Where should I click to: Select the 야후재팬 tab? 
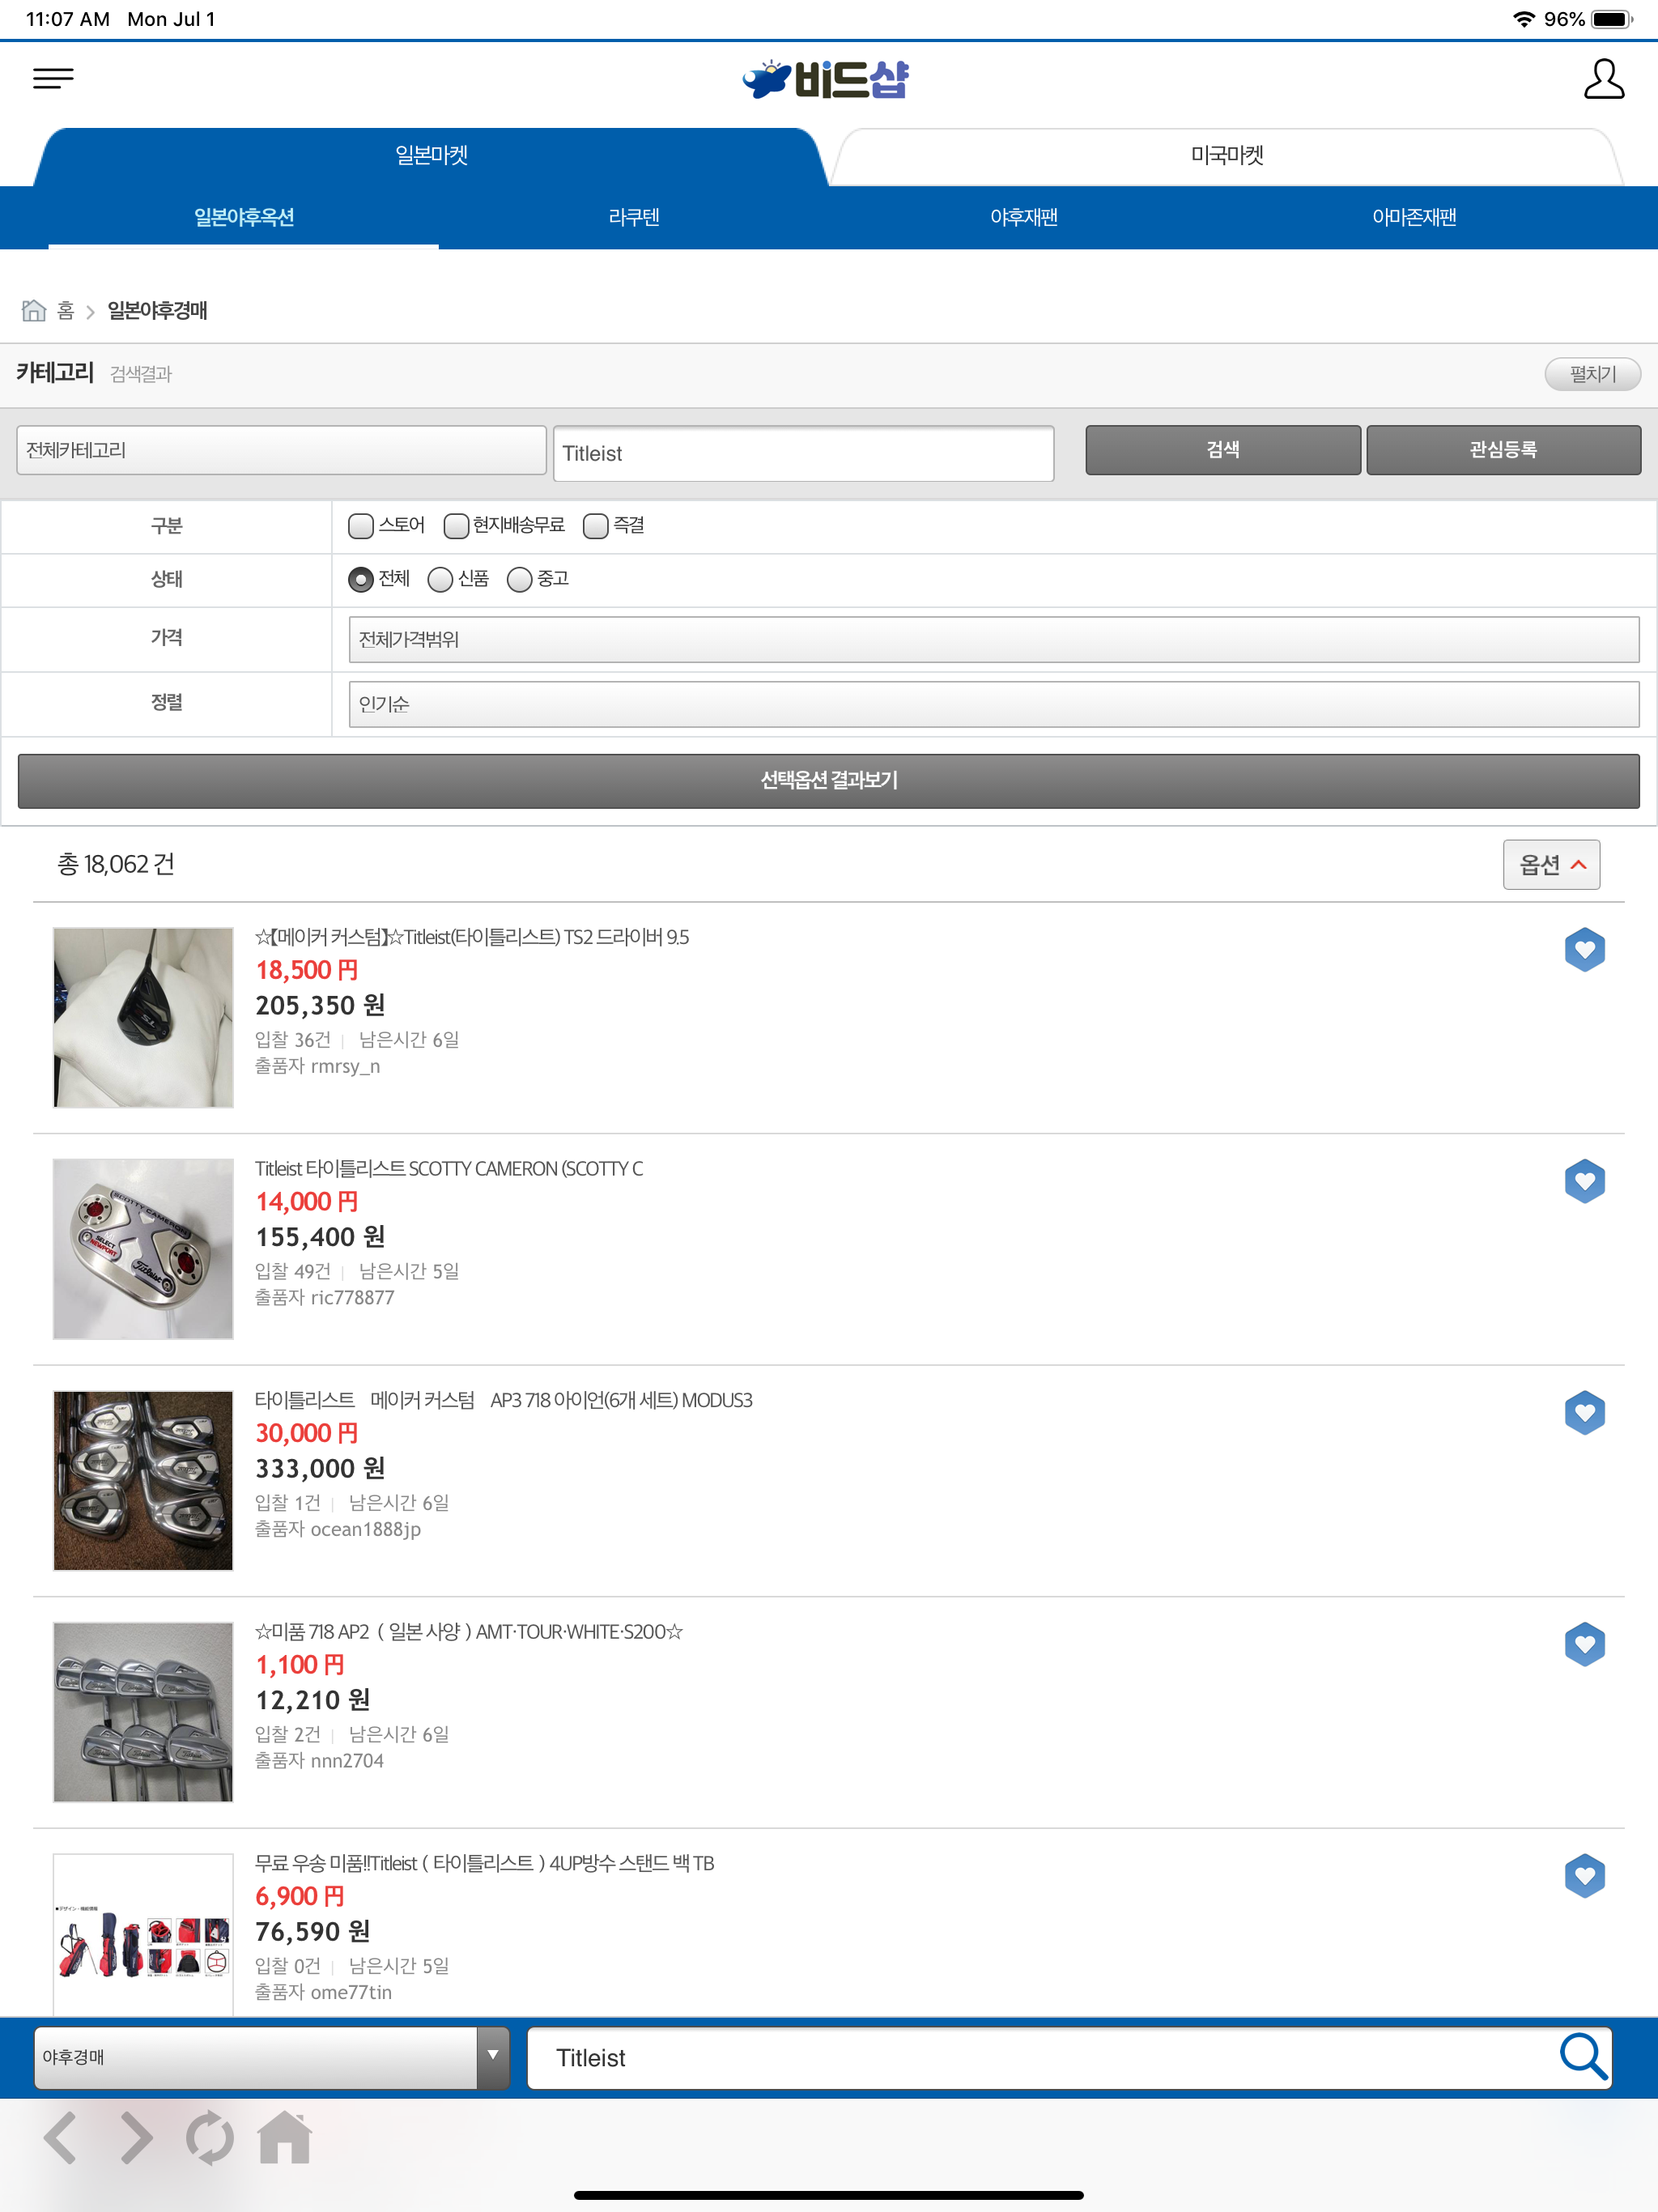pyautogui.click(x=1024, y=217)
